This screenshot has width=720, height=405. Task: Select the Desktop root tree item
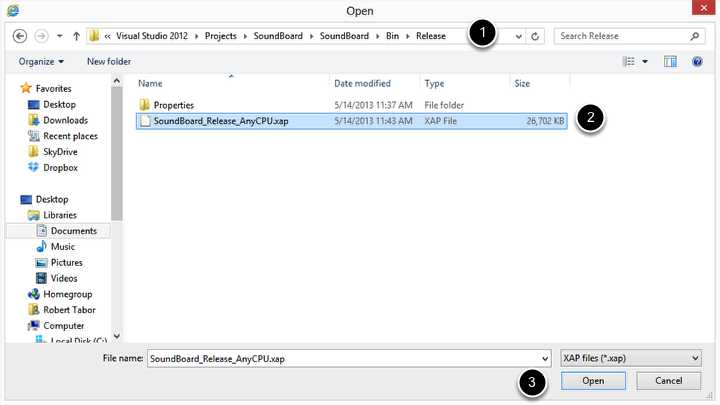(52, 200)
